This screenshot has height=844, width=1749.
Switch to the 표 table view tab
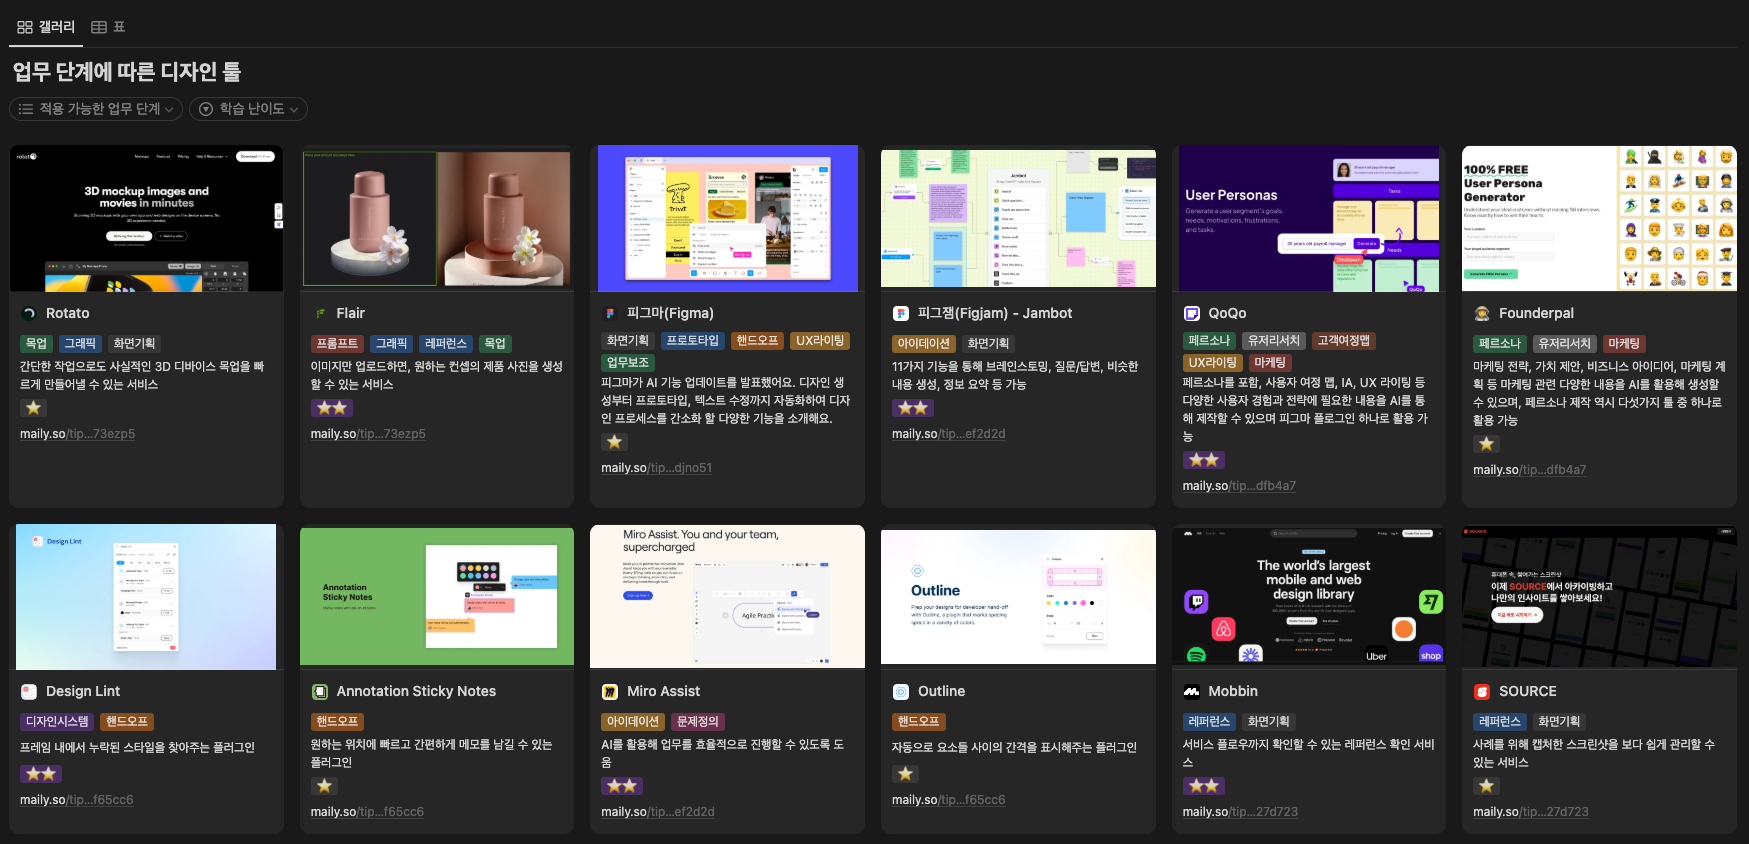[x=108, y=27]
